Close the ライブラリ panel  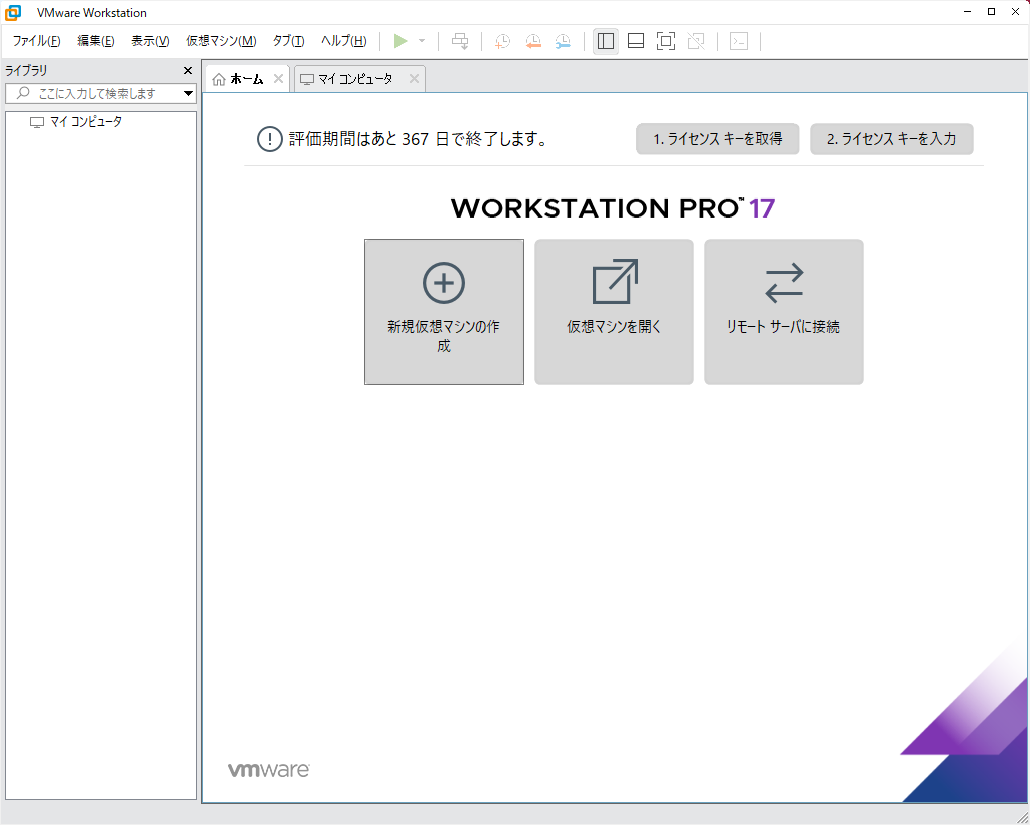[x=188, y=70]
